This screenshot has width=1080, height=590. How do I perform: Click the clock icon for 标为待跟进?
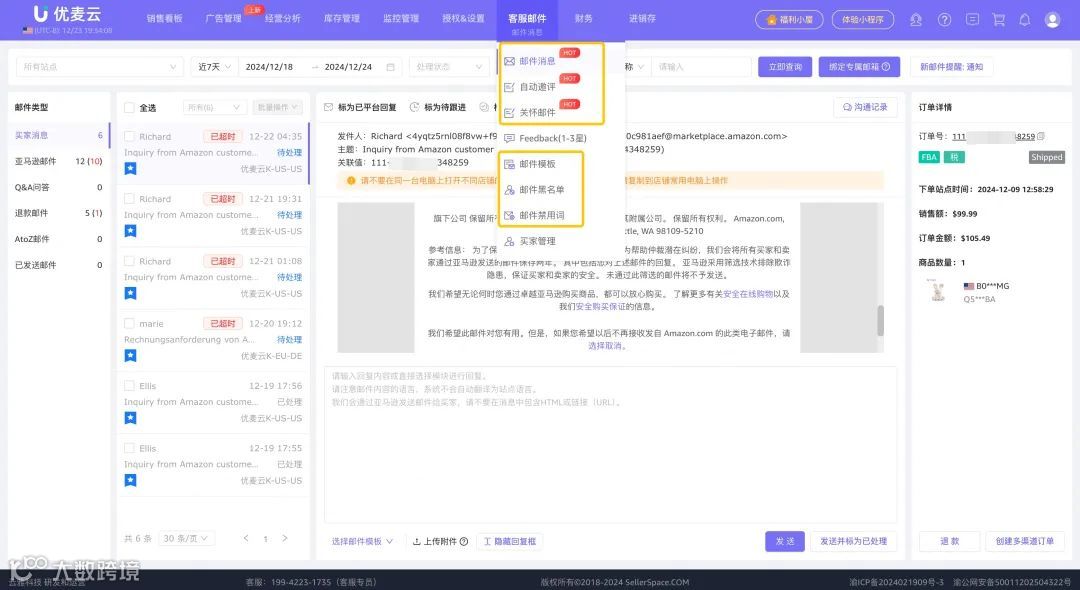click(415, 107)
